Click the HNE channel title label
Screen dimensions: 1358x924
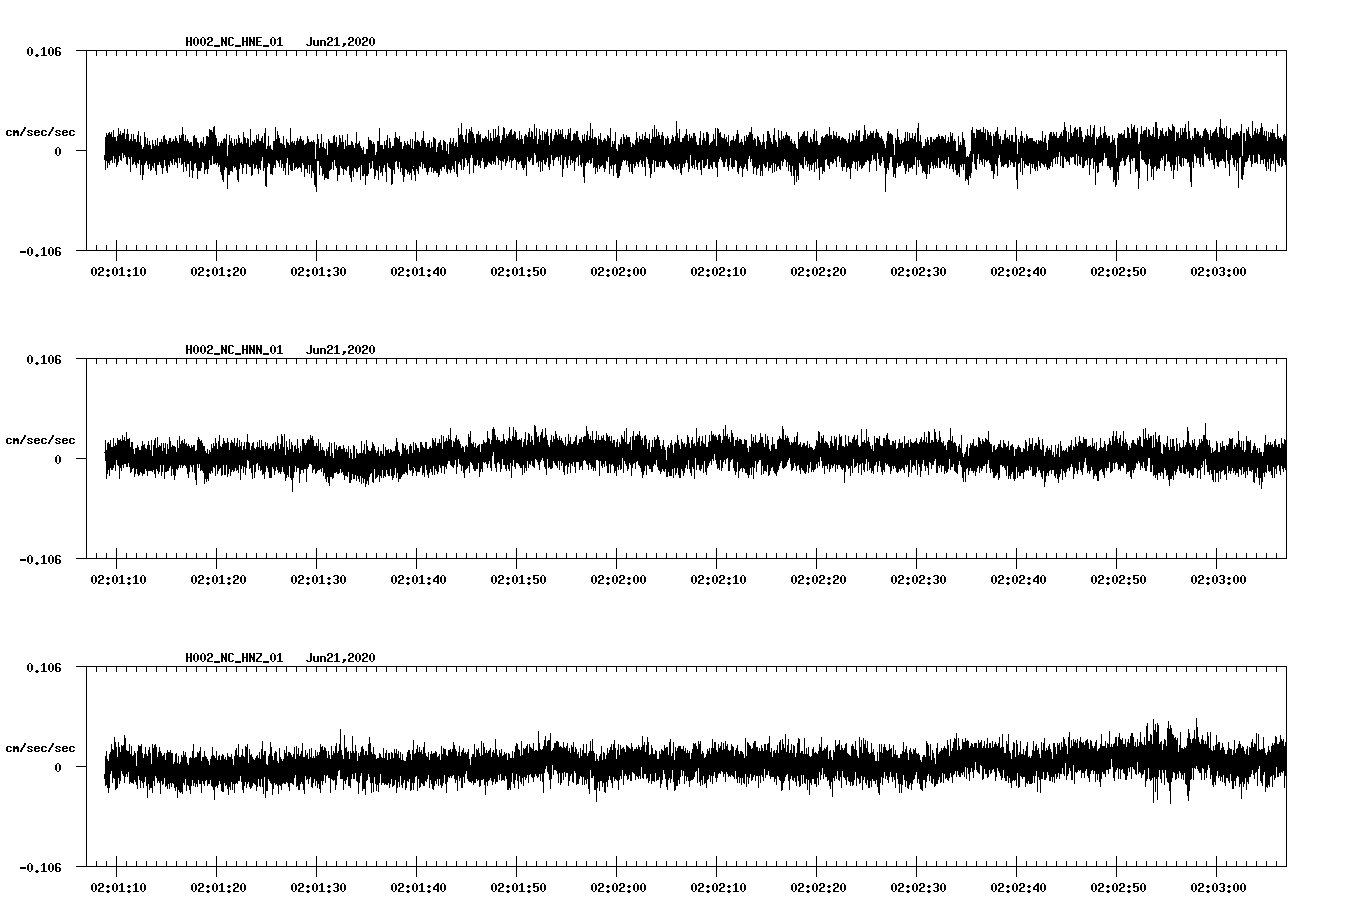click(234, 42)
